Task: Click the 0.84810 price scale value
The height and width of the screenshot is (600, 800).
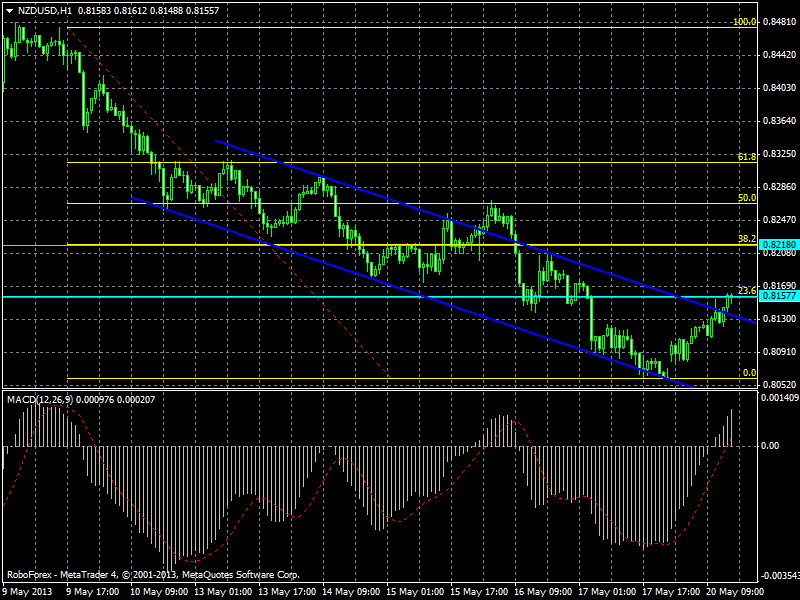Action: pyautogui.click(x=780, y=22)
